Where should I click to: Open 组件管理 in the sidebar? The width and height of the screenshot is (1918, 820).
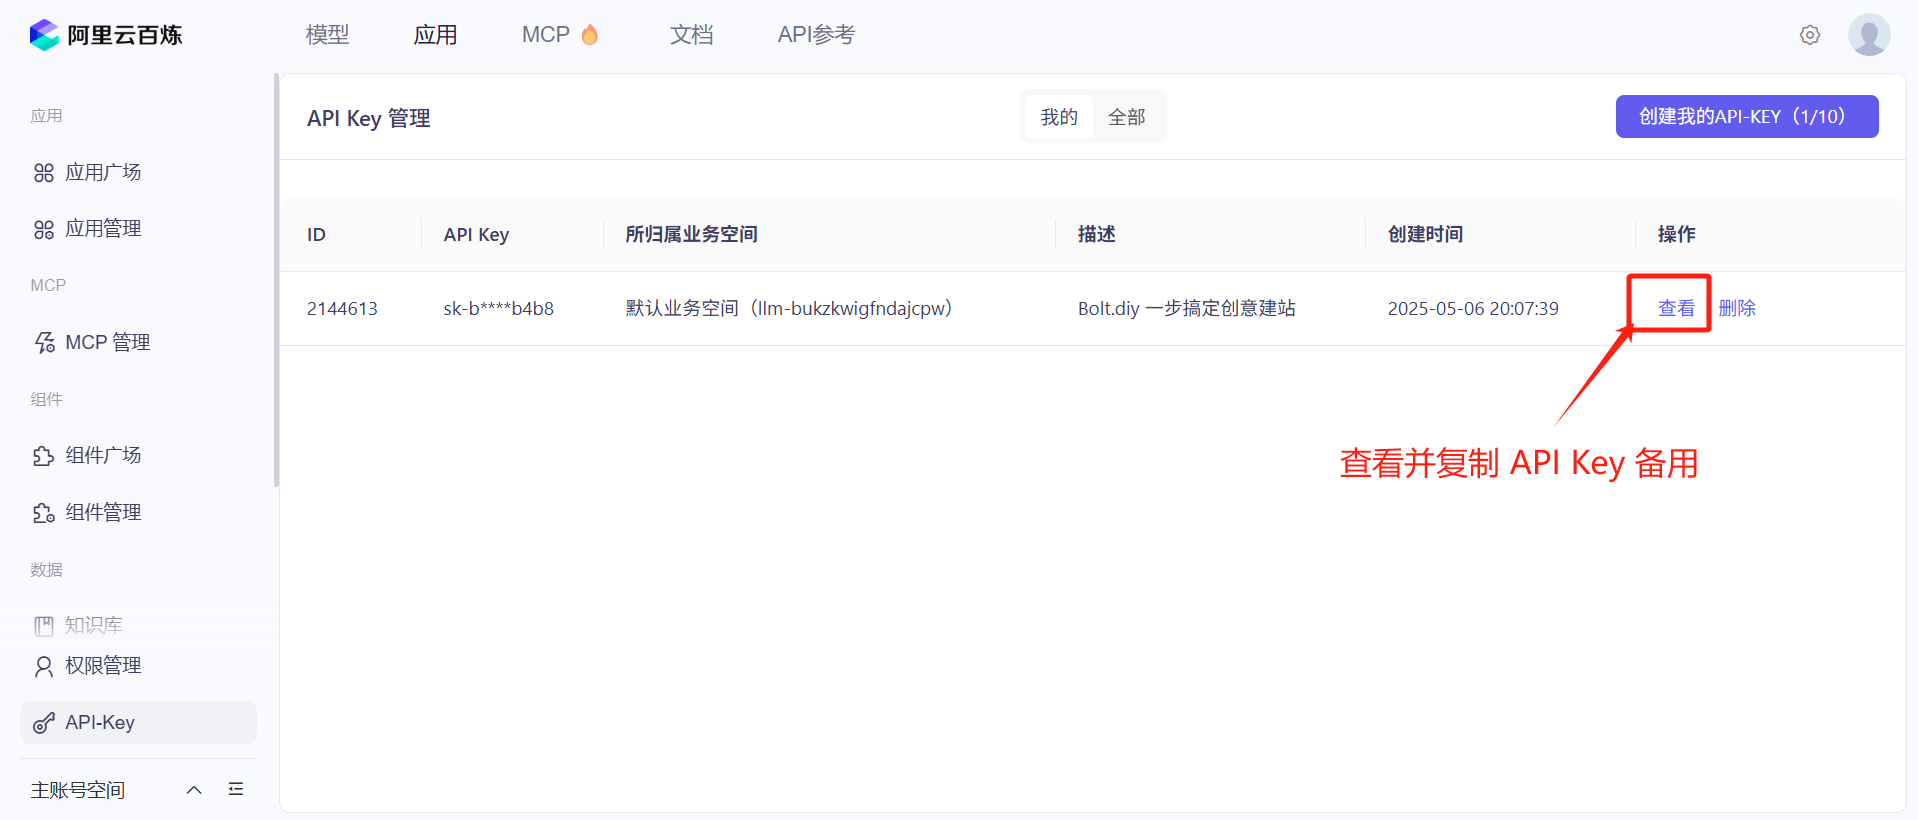pyautogui.click(x=138, y=513)
